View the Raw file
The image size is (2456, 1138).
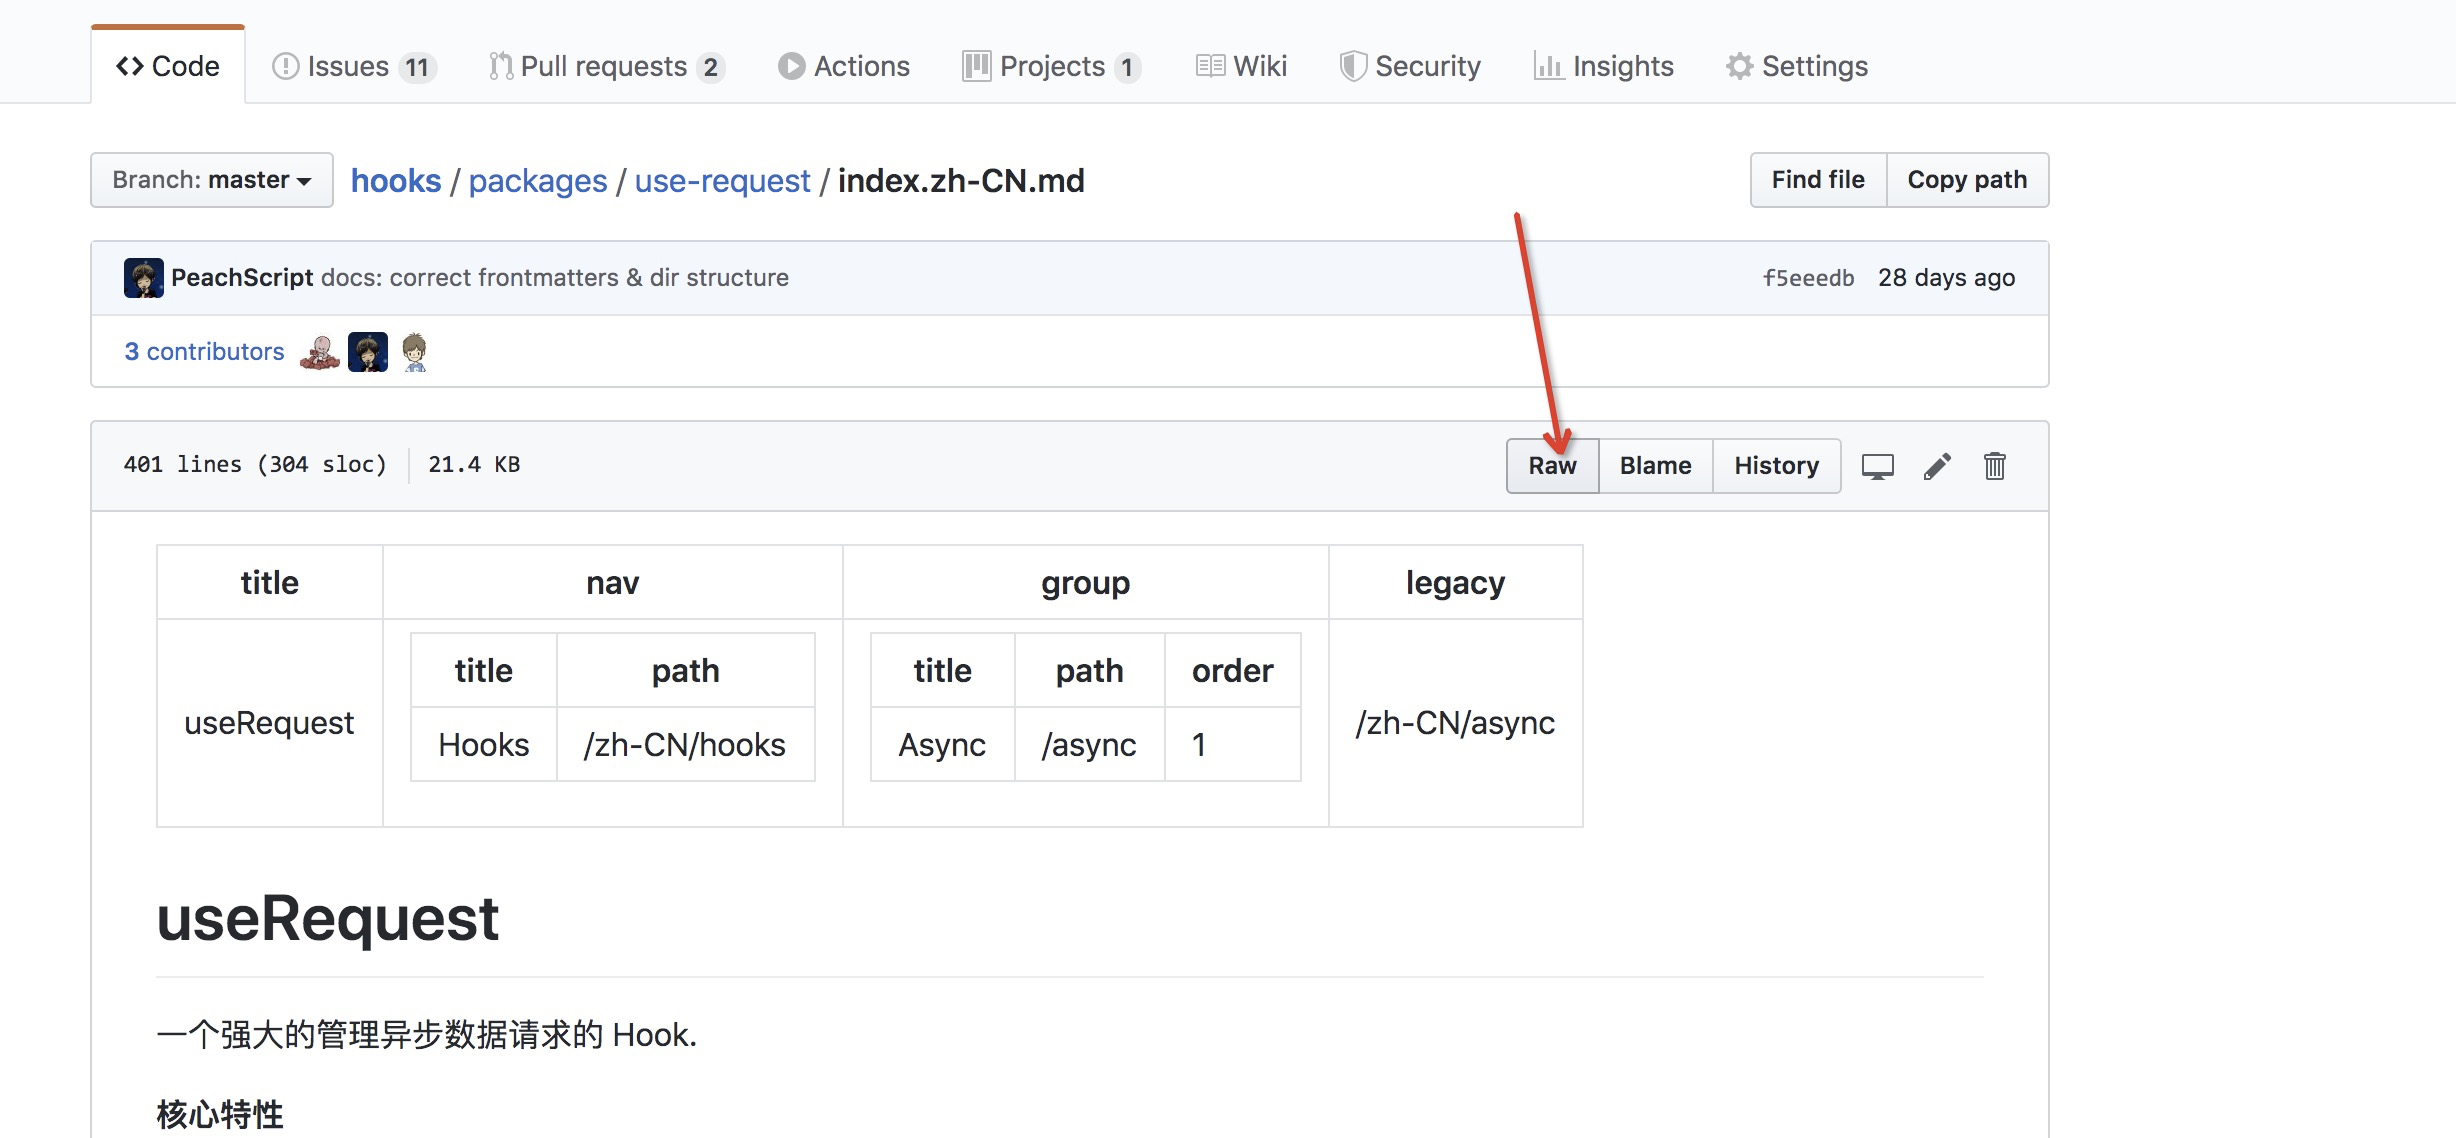pyautogui.click(x=1552, y=466)
